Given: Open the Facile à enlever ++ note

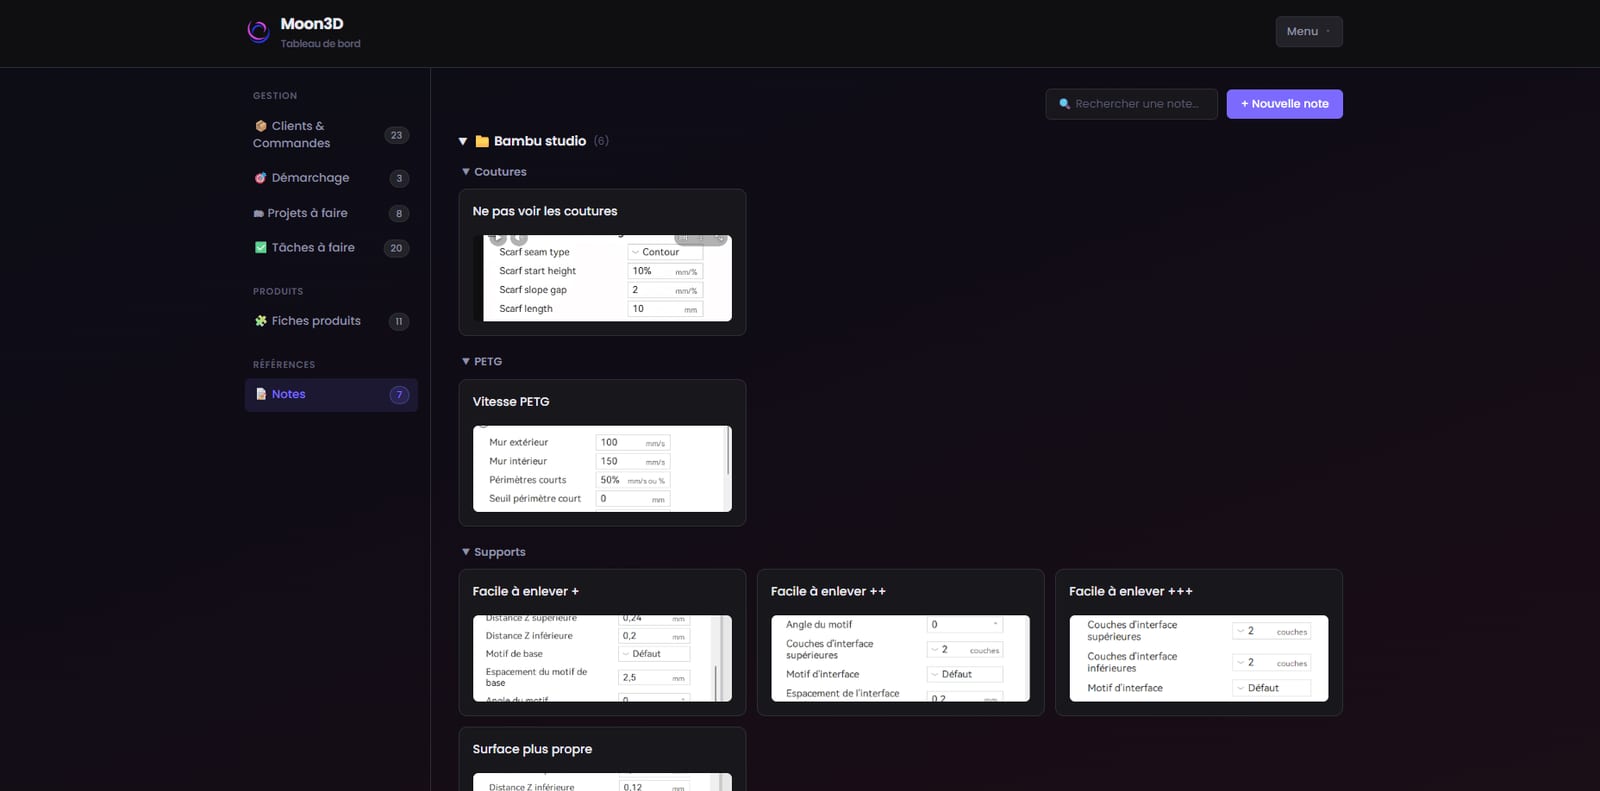Looking at the screenshot, I should point(900,643).
